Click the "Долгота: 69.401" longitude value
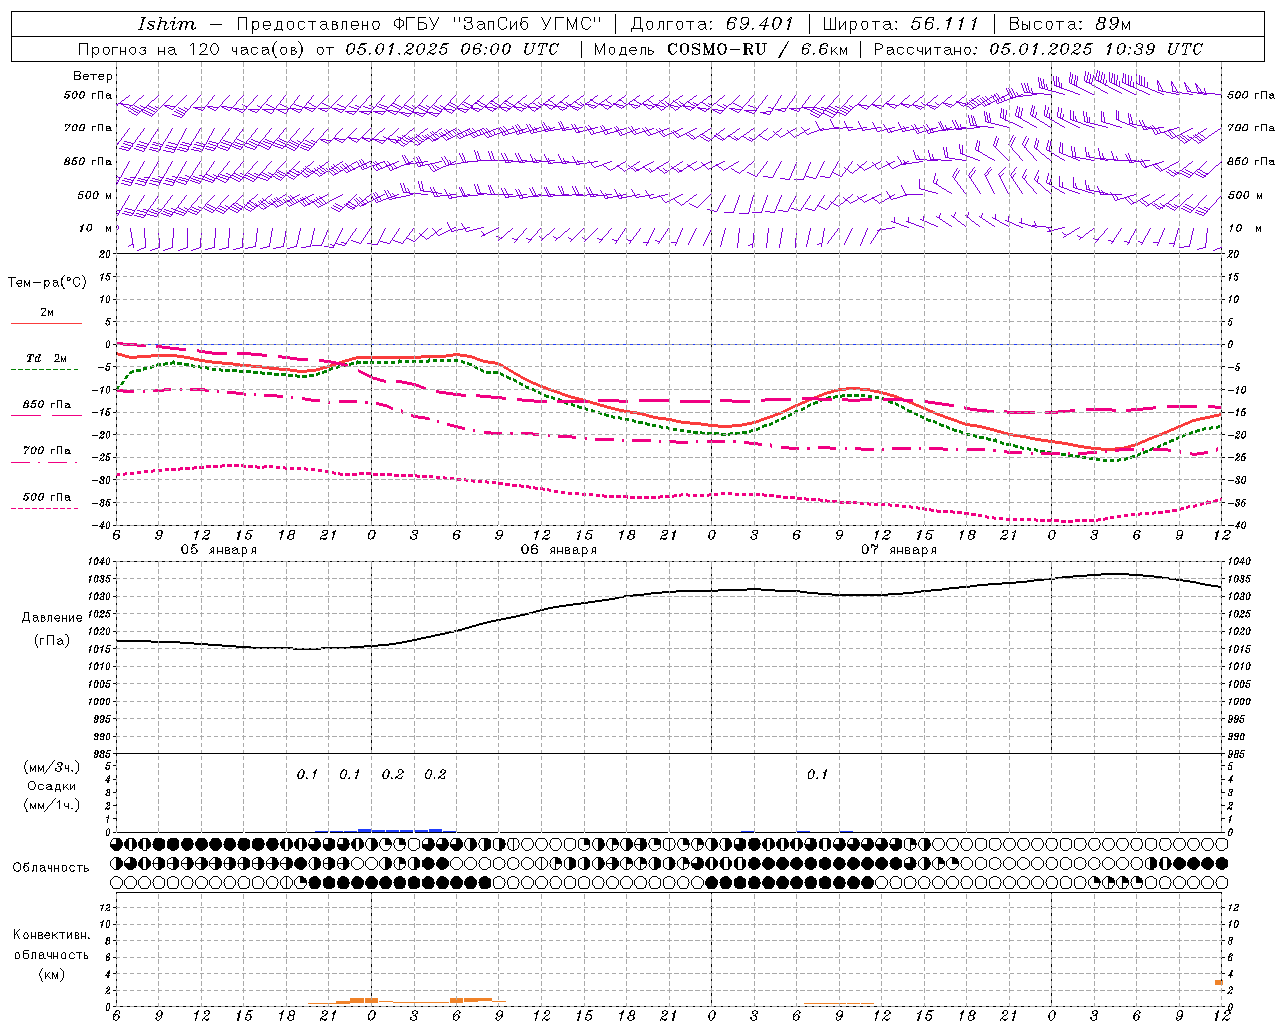Image resolution: width=1280 pixels, height=1024 pixels. pos(712,24)
